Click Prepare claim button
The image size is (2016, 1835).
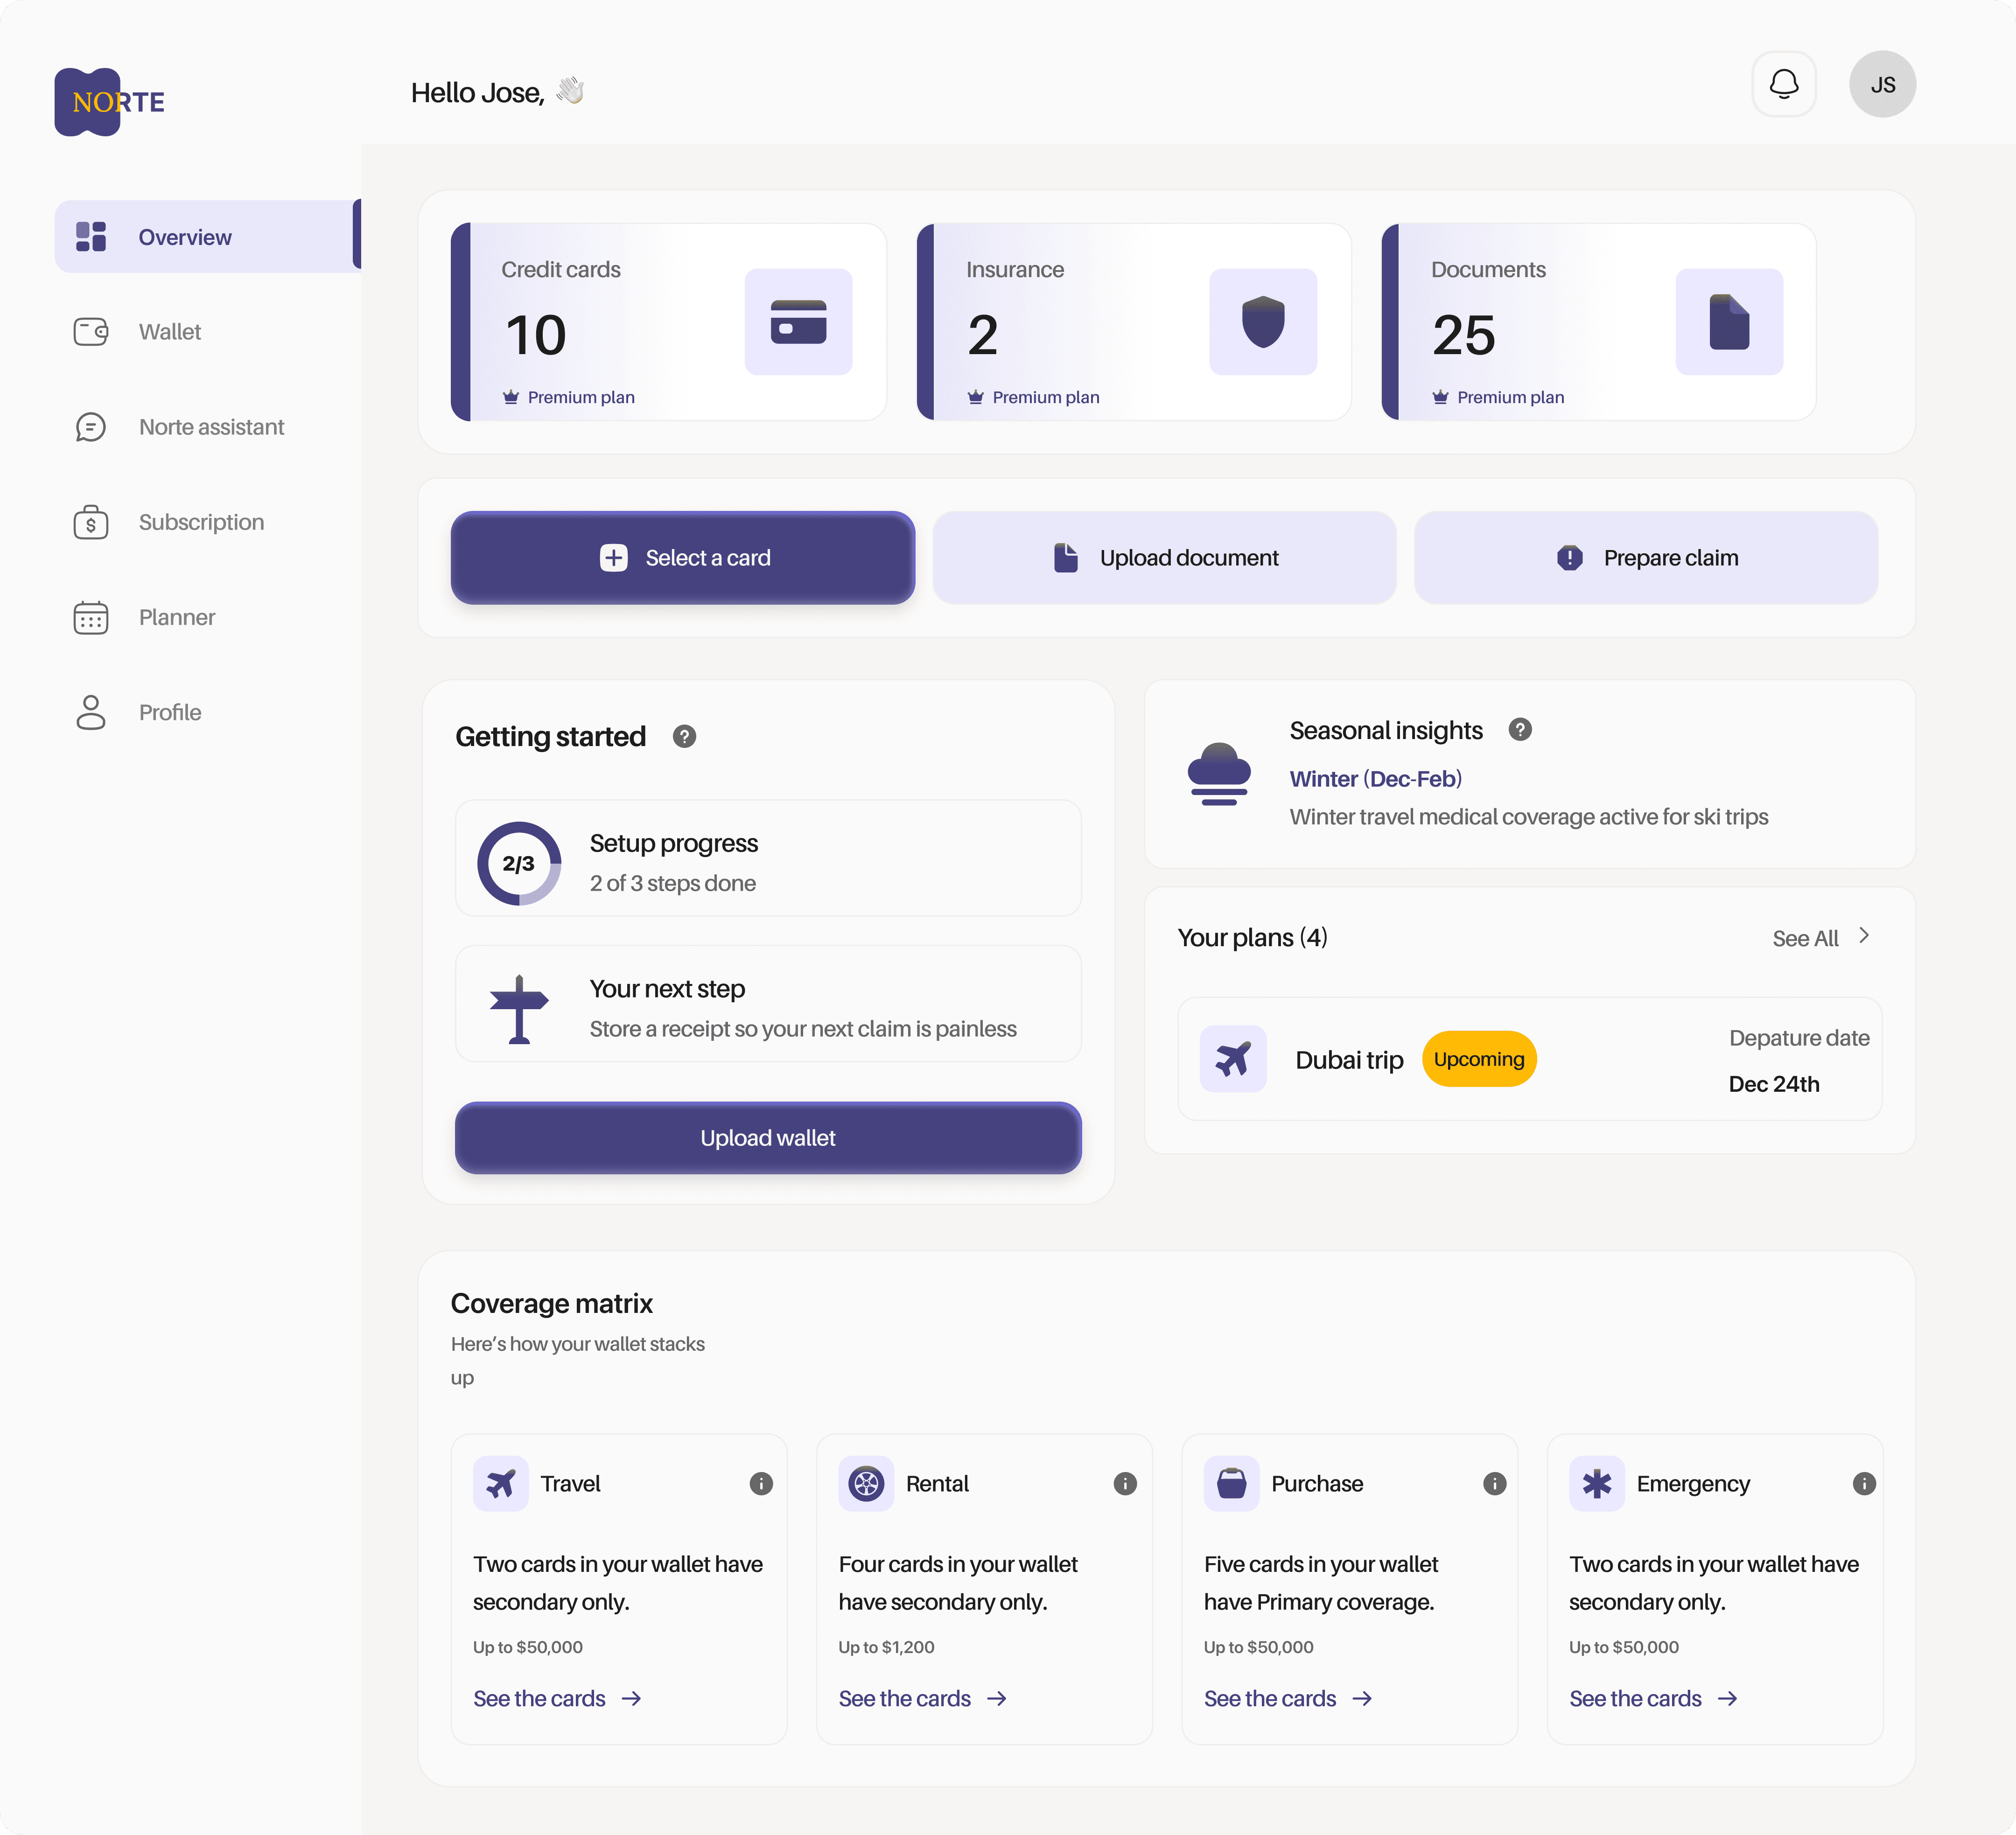pyautogui.click(x=1645, y=558)
